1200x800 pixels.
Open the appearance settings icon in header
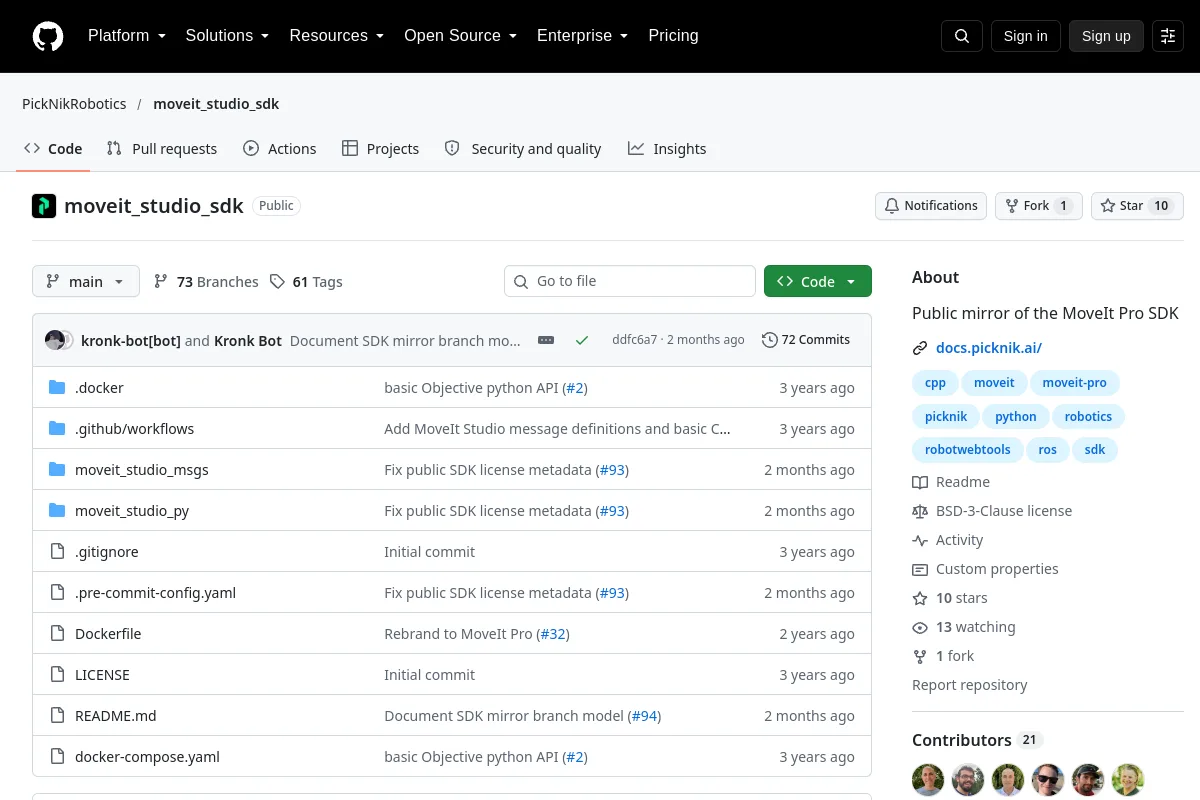1168,36
